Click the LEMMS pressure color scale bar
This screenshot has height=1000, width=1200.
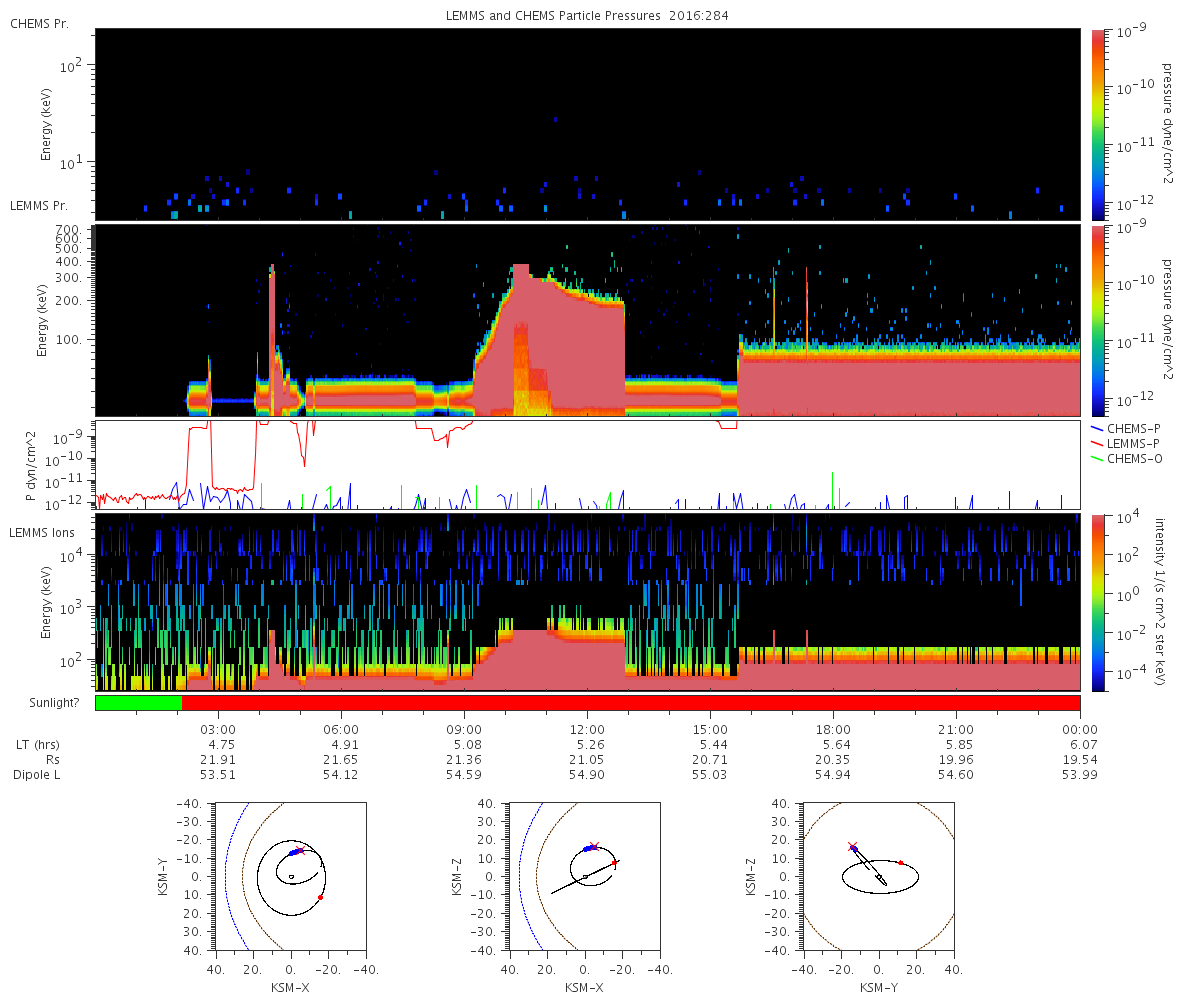(x=1098, y=320)
